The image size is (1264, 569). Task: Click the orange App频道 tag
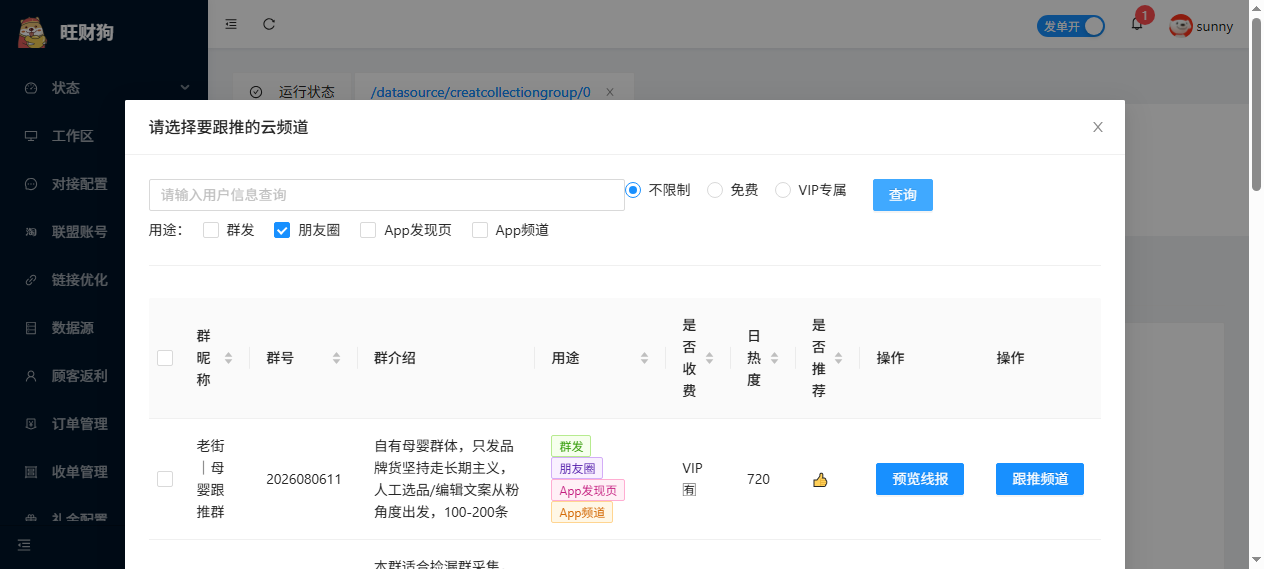582,512
